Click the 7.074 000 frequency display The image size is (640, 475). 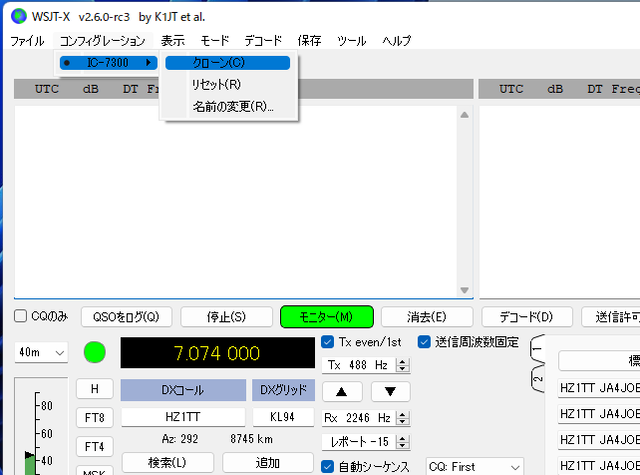click(x=218, y=353)
